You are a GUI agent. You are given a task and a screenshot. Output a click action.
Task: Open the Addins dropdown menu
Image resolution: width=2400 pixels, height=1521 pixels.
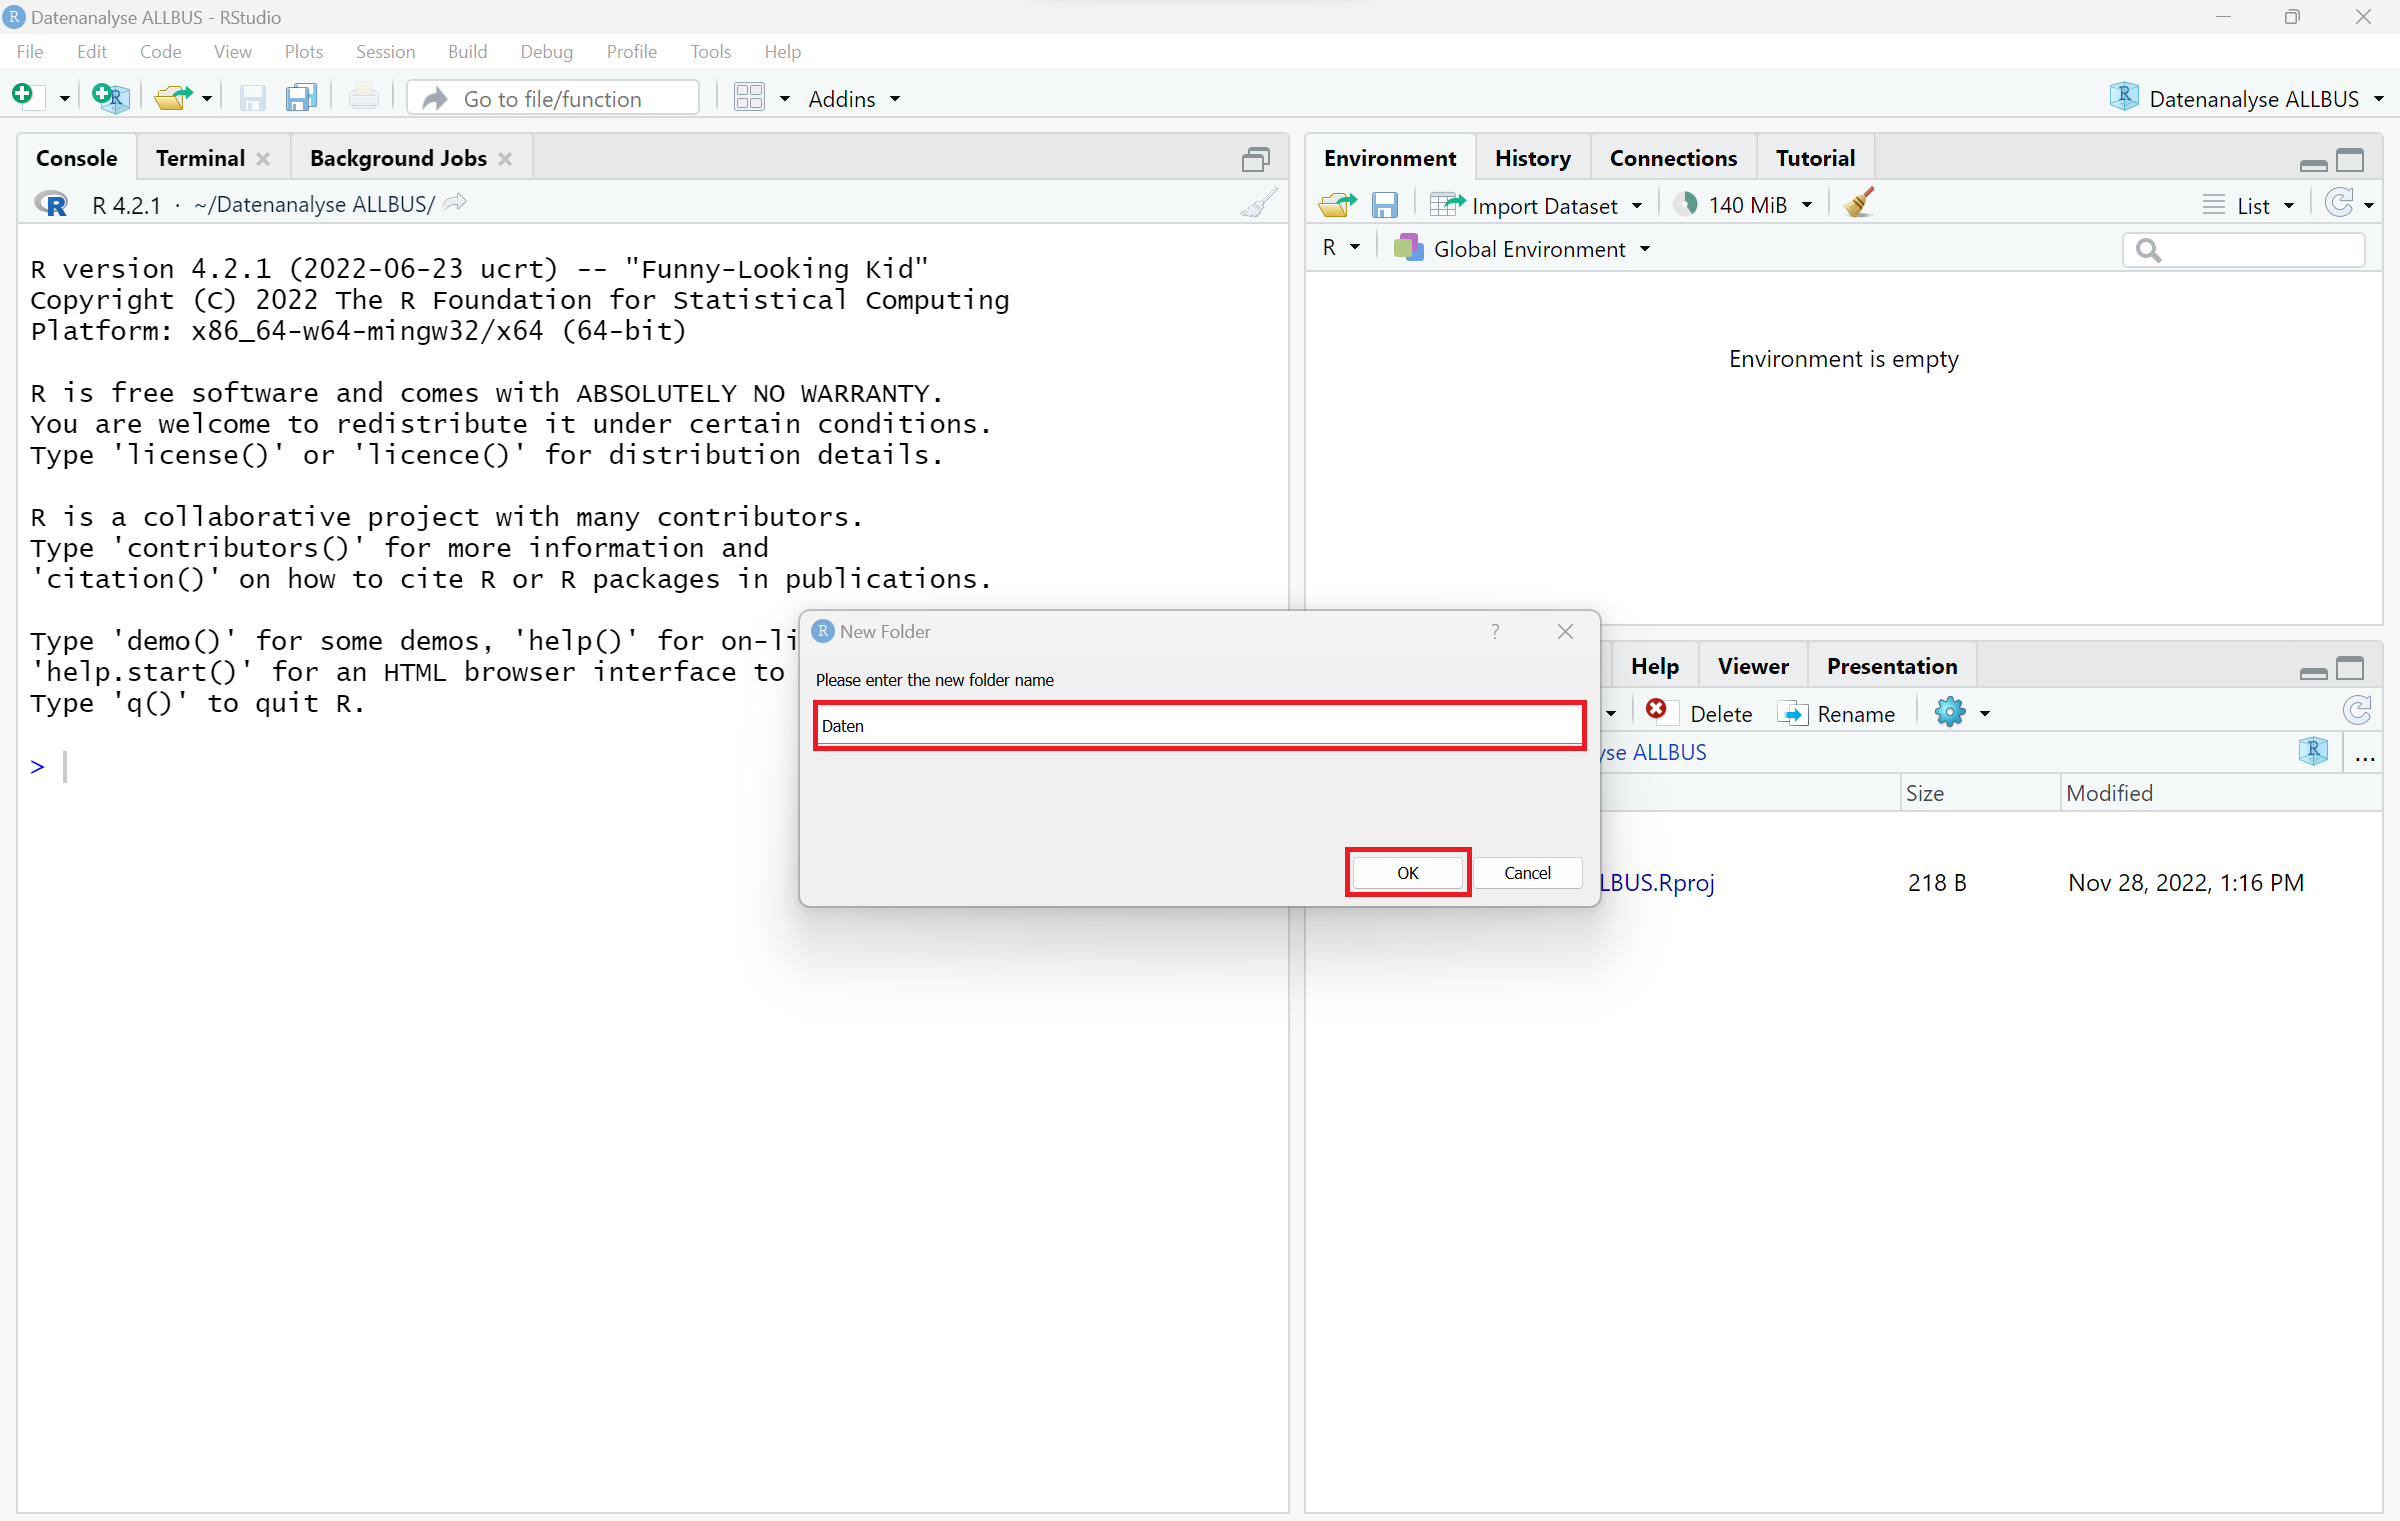[x=853, y=98]
